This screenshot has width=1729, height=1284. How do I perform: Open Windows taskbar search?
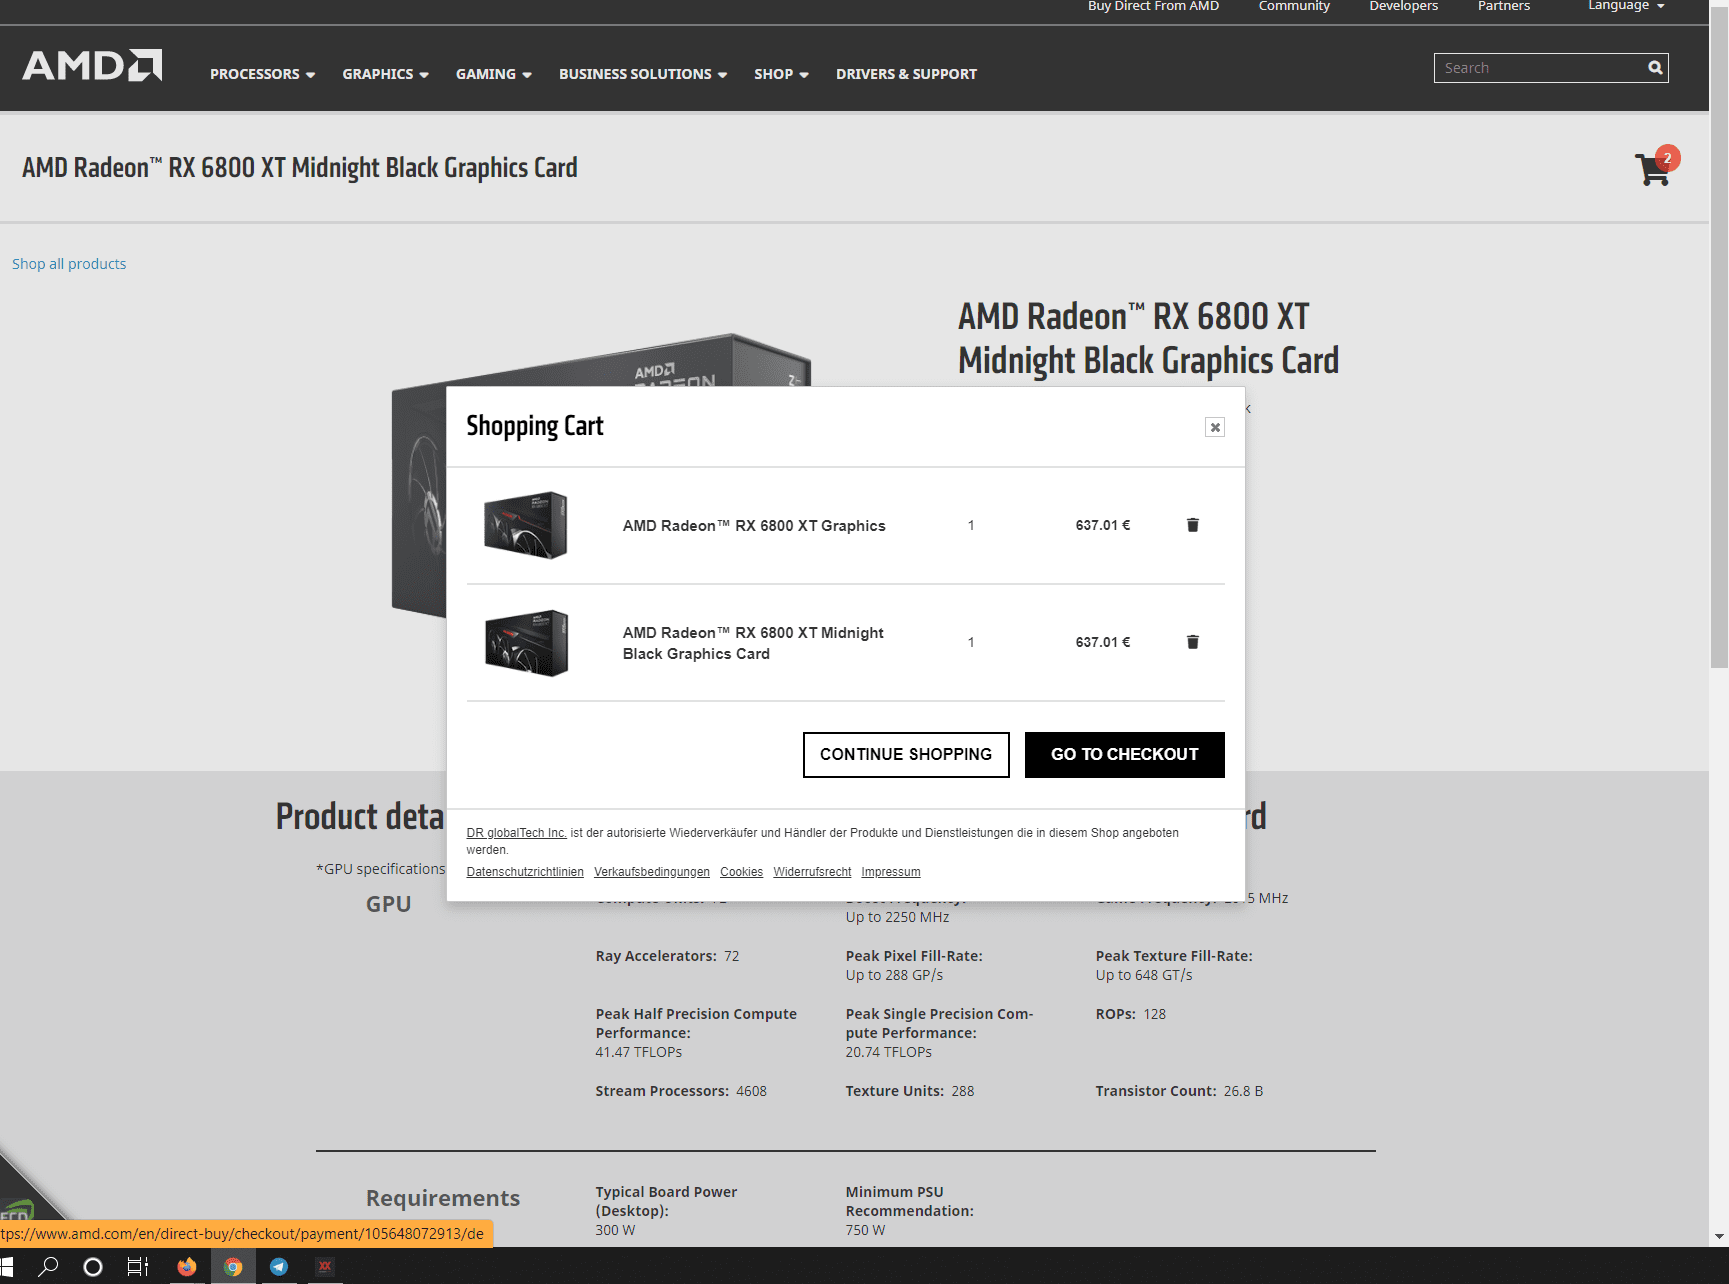[x=48, y=1266]
